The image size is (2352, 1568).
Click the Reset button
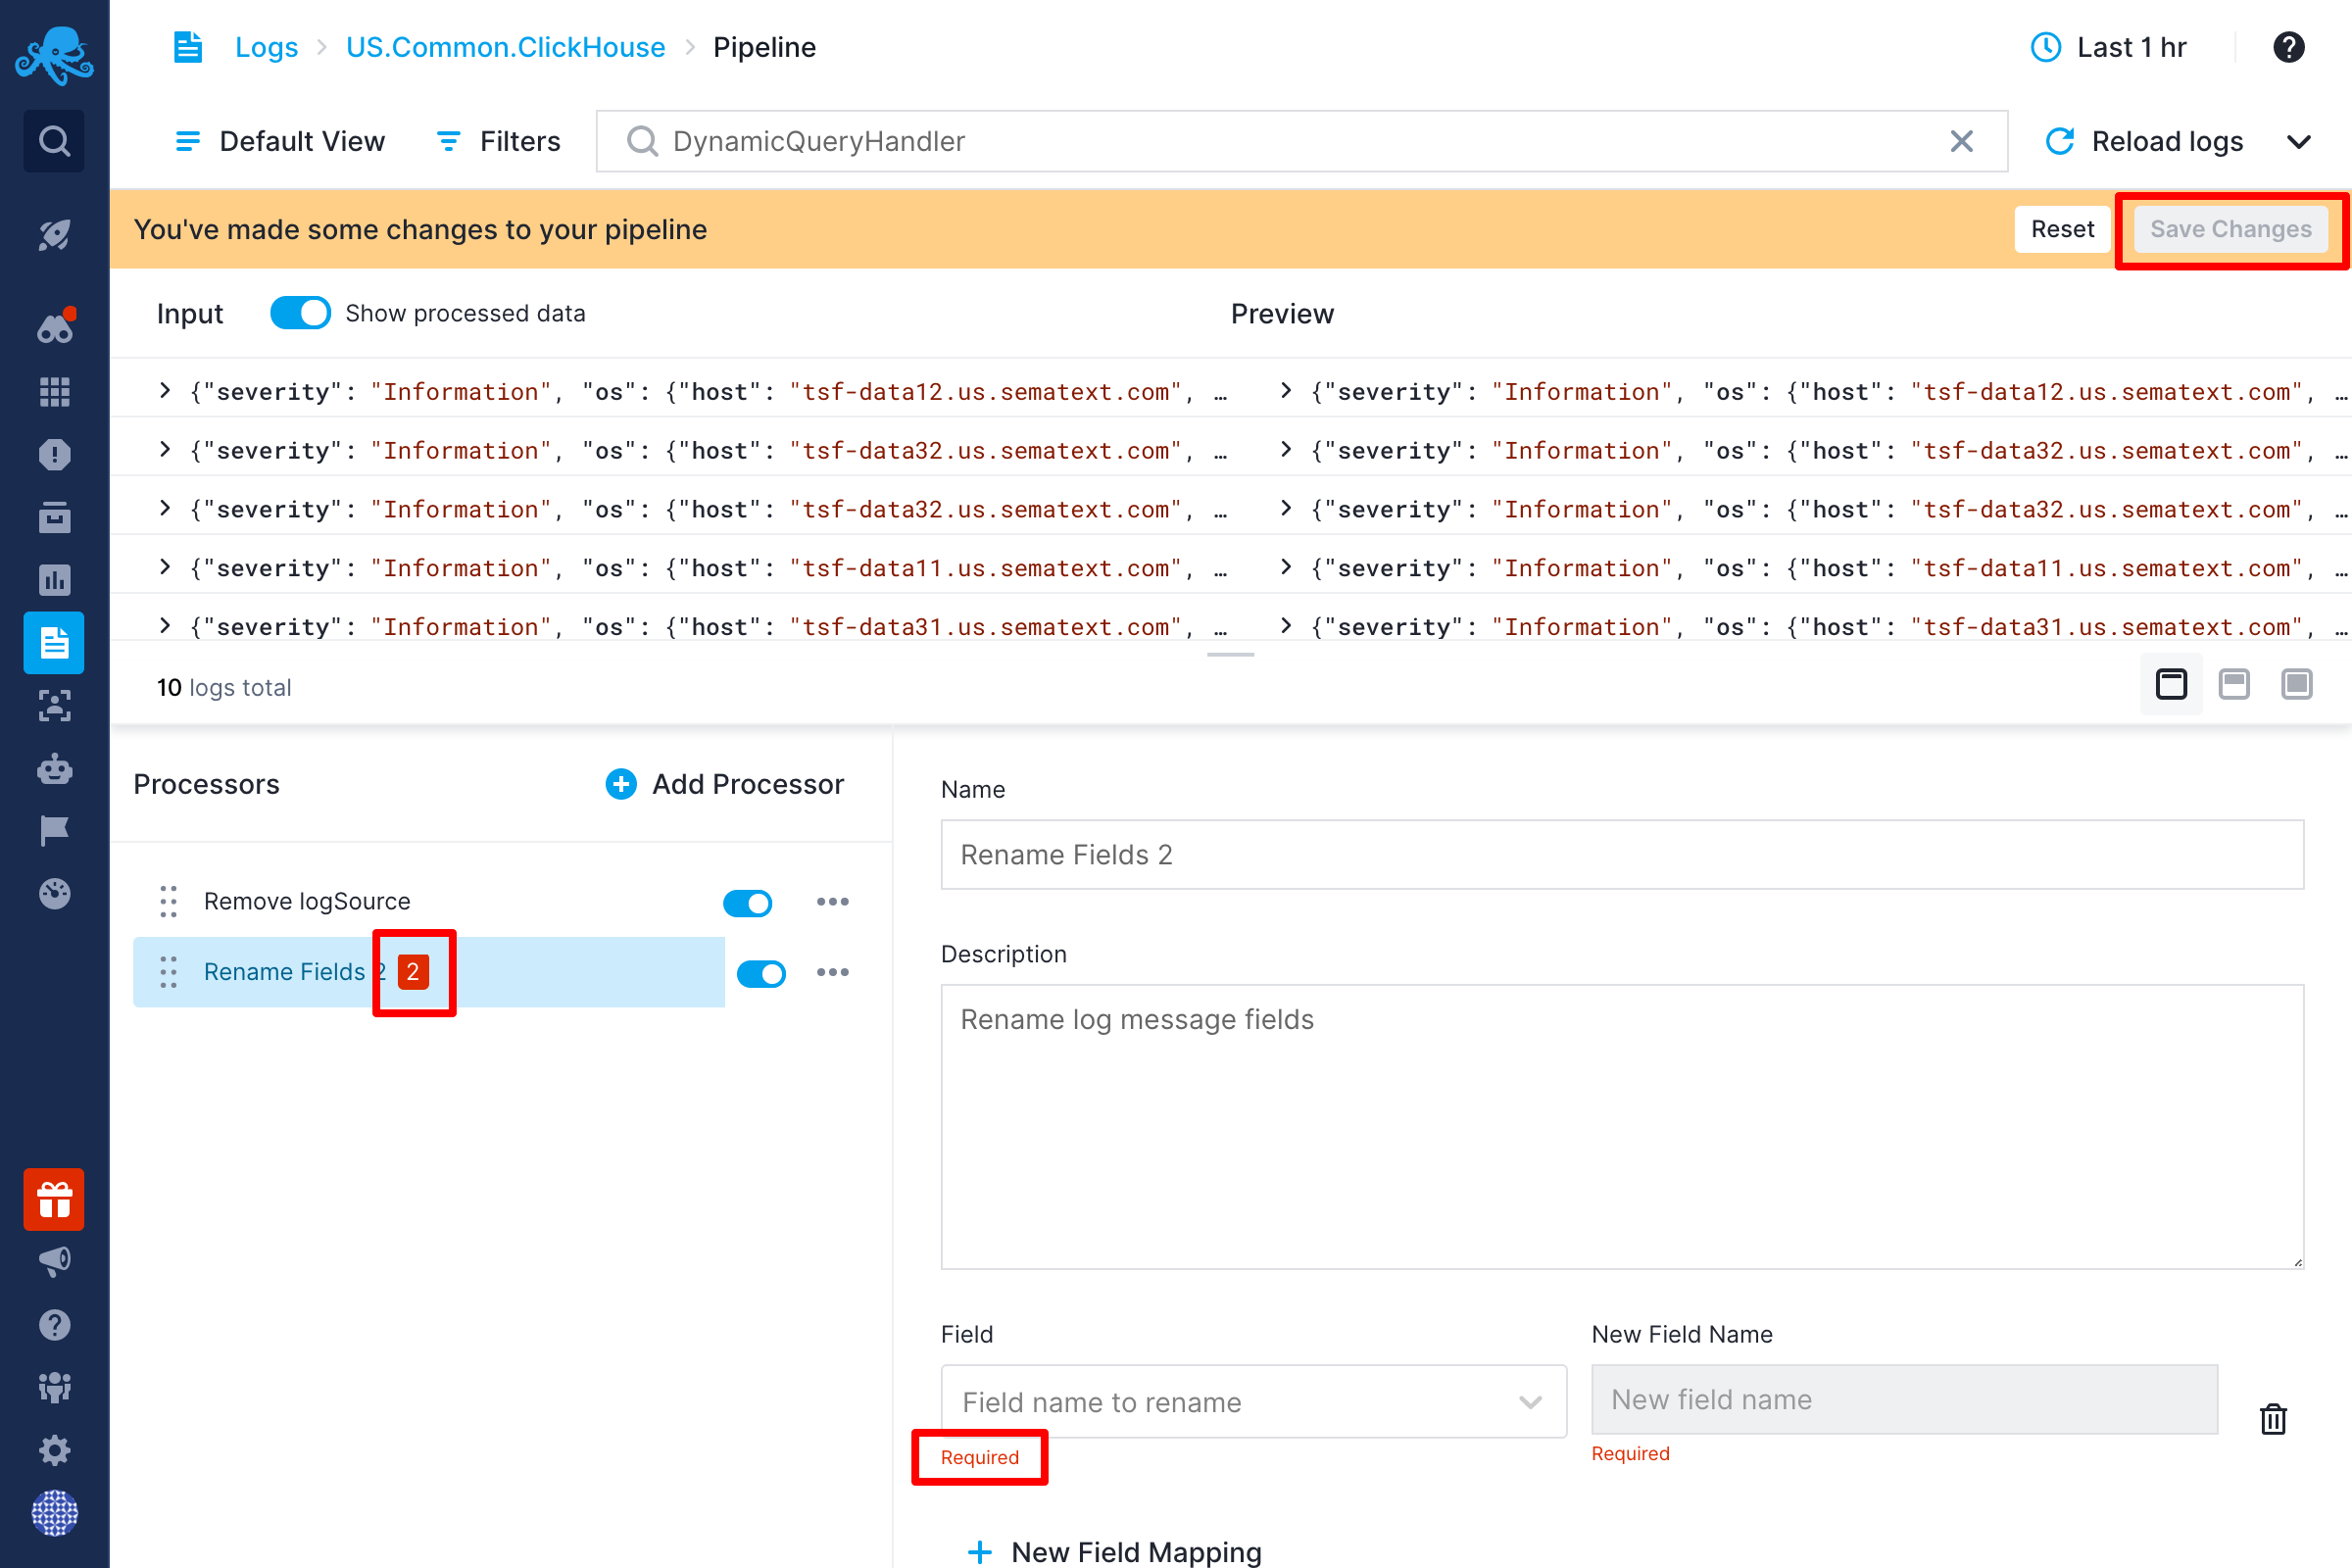[2062, 229]
